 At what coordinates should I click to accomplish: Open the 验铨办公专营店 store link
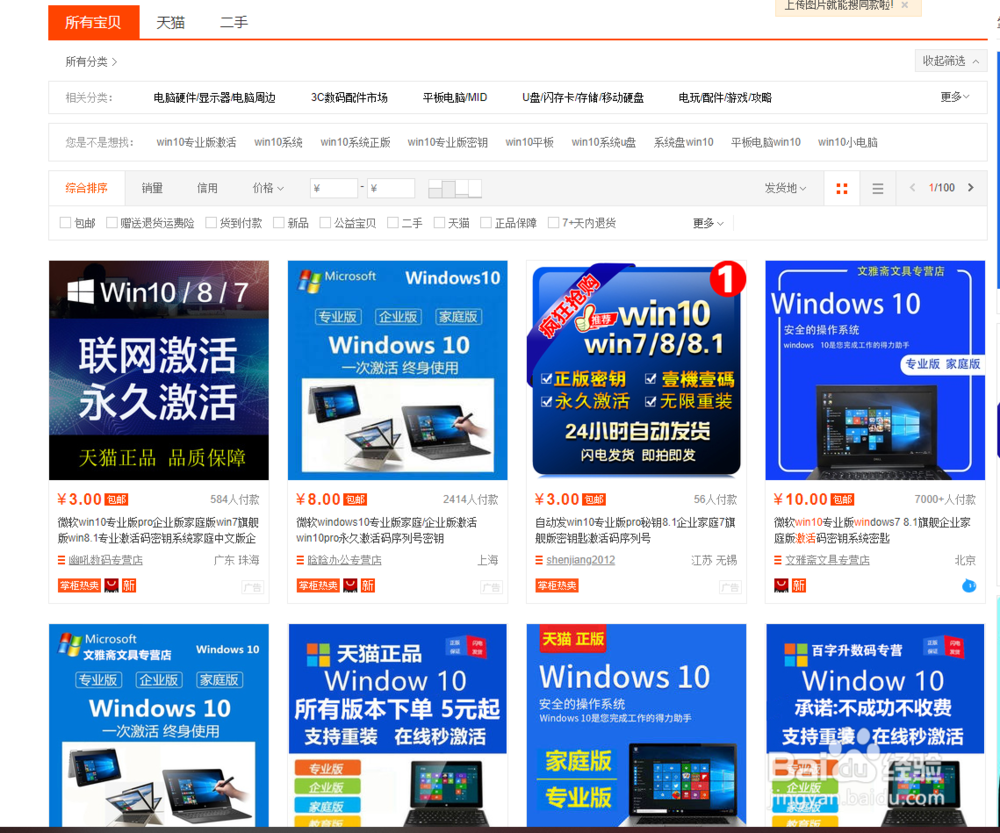point(343,560)
